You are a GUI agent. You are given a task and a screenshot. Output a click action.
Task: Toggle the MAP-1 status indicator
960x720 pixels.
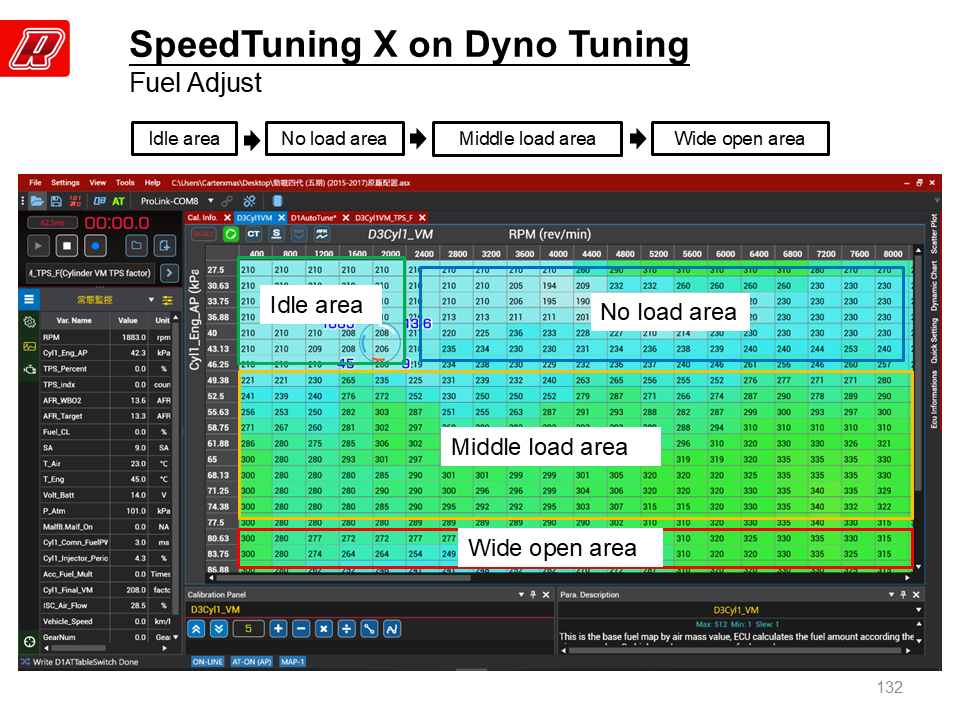[x=293, y=662]
